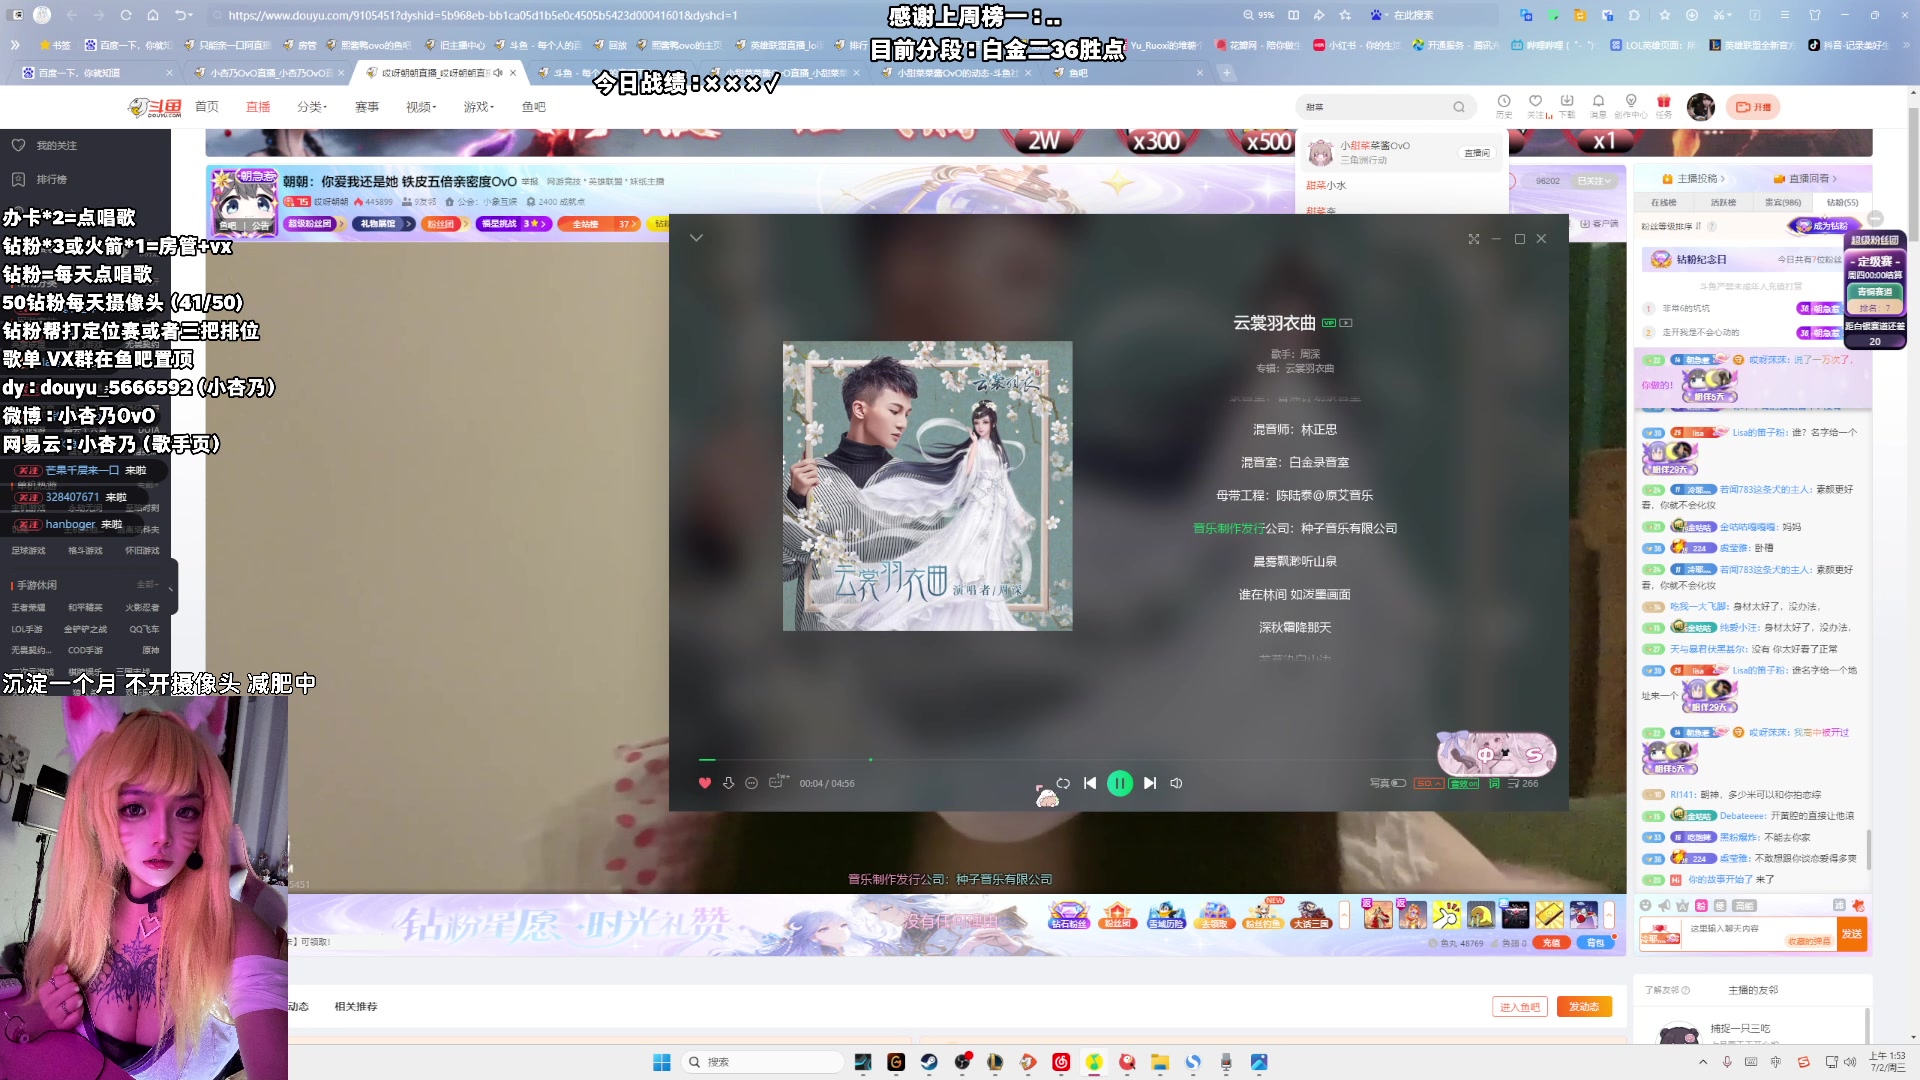Open Douyu 直播 navigation item
The image size is (1920, 1080).
point(258,107)
